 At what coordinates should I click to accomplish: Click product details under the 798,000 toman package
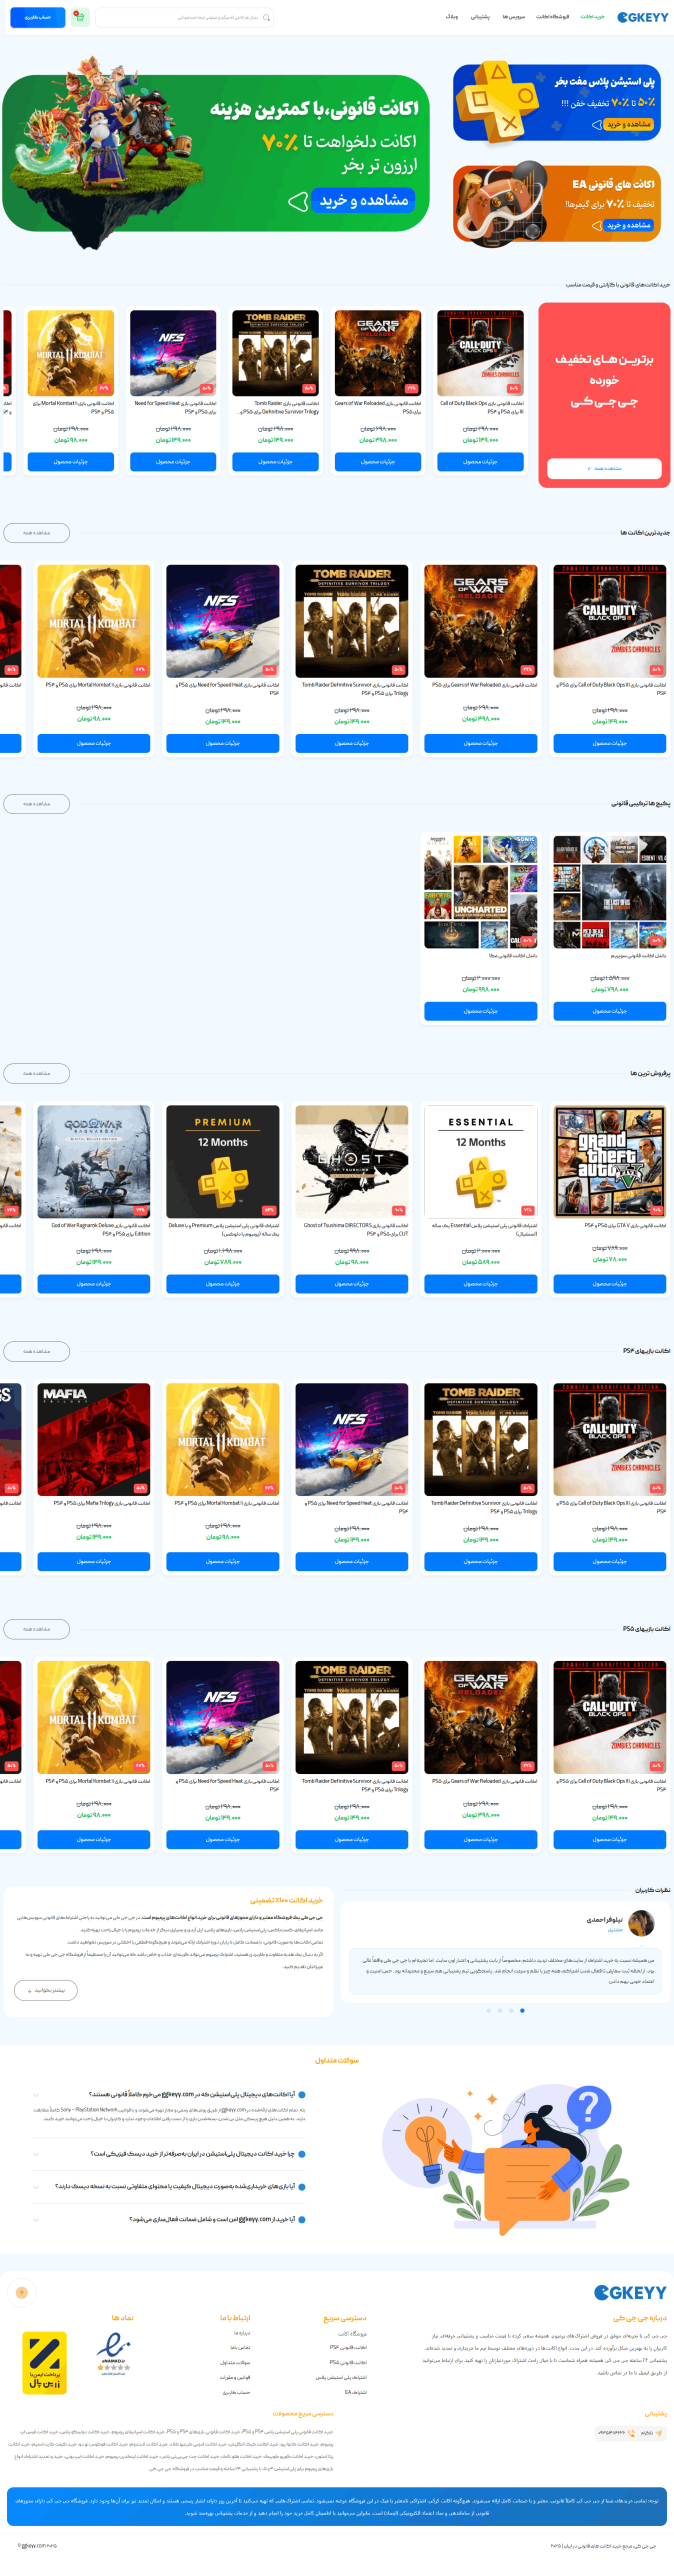(x=610, y=1011)
